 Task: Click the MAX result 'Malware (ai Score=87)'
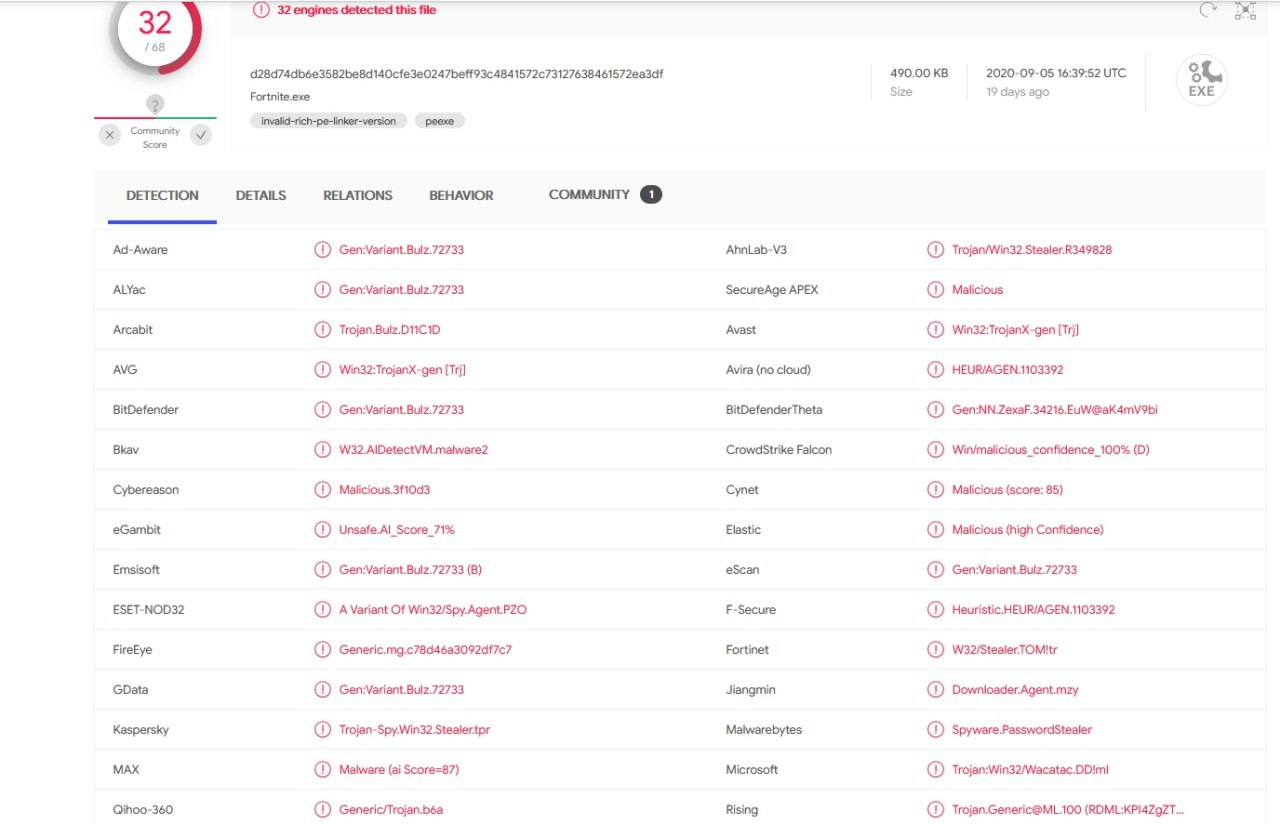pos(399,770)
